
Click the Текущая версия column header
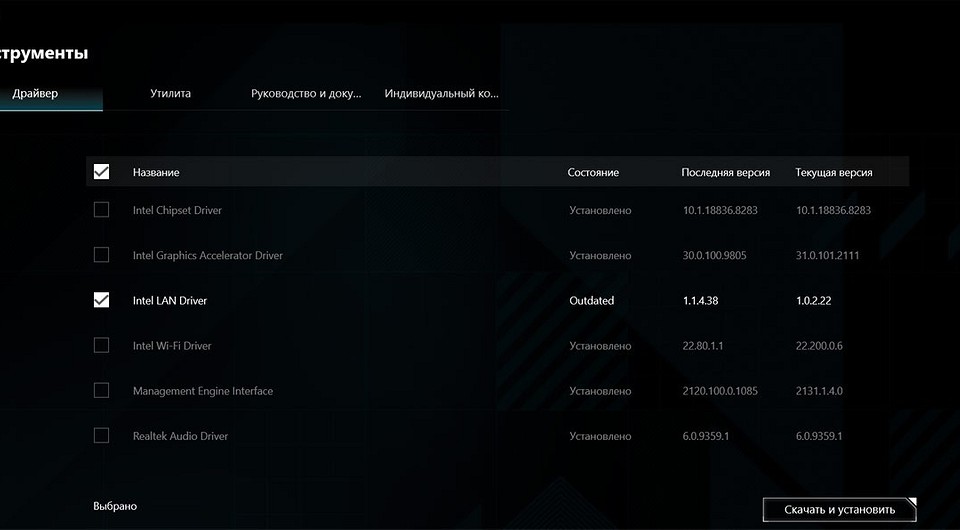point(834,173)
